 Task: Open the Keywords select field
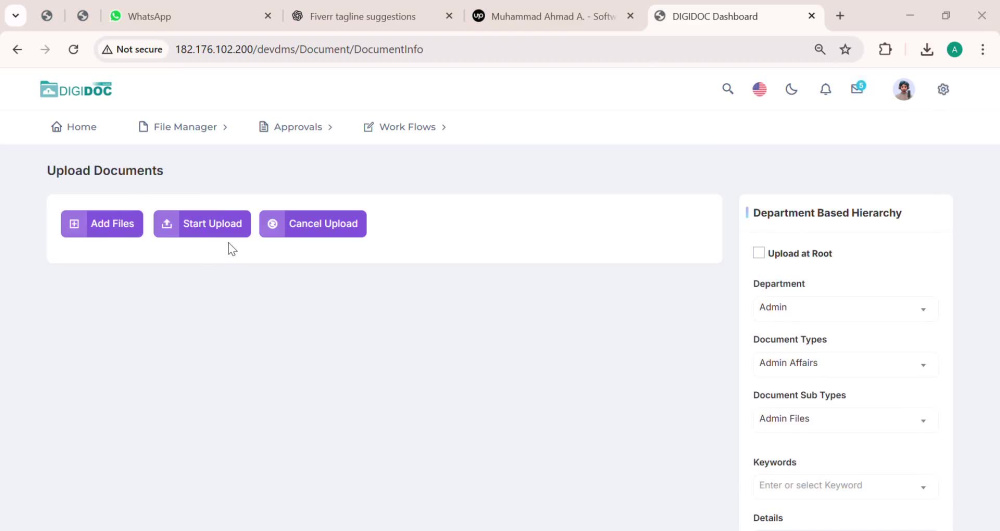[845, 486]
